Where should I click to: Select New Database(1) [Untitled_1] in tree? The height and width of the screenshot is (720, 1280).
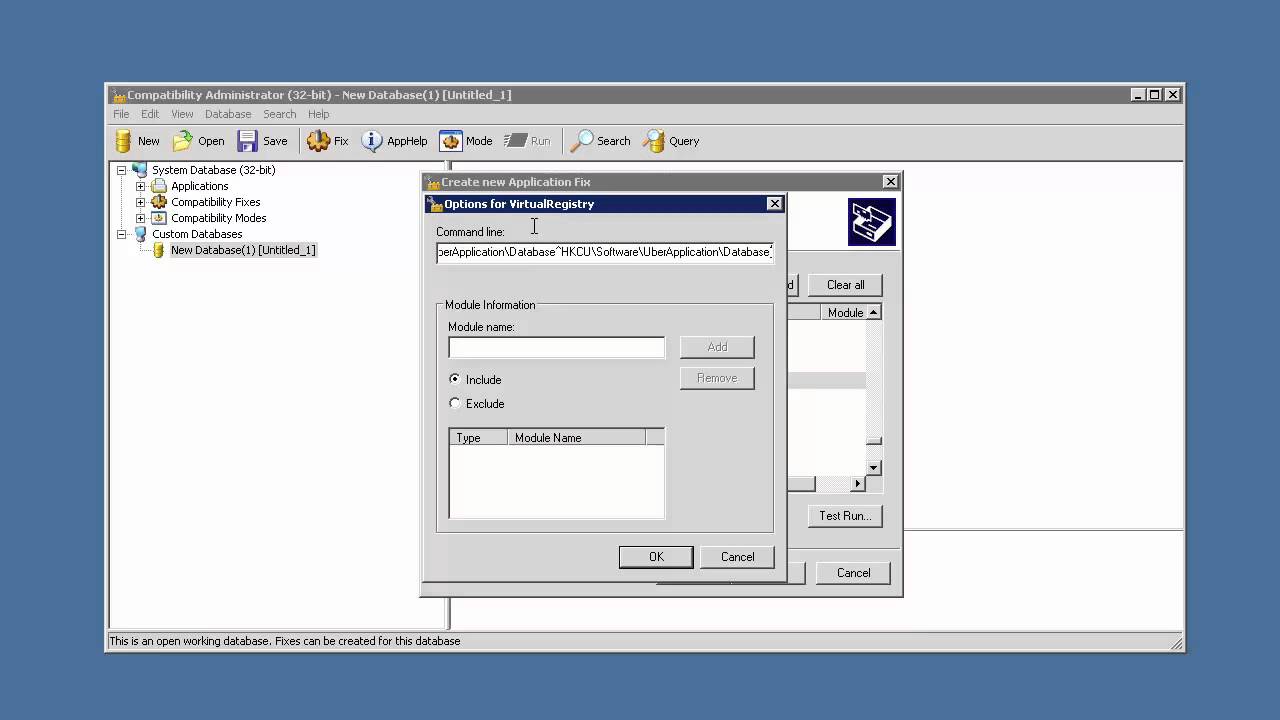click(243, 250)
